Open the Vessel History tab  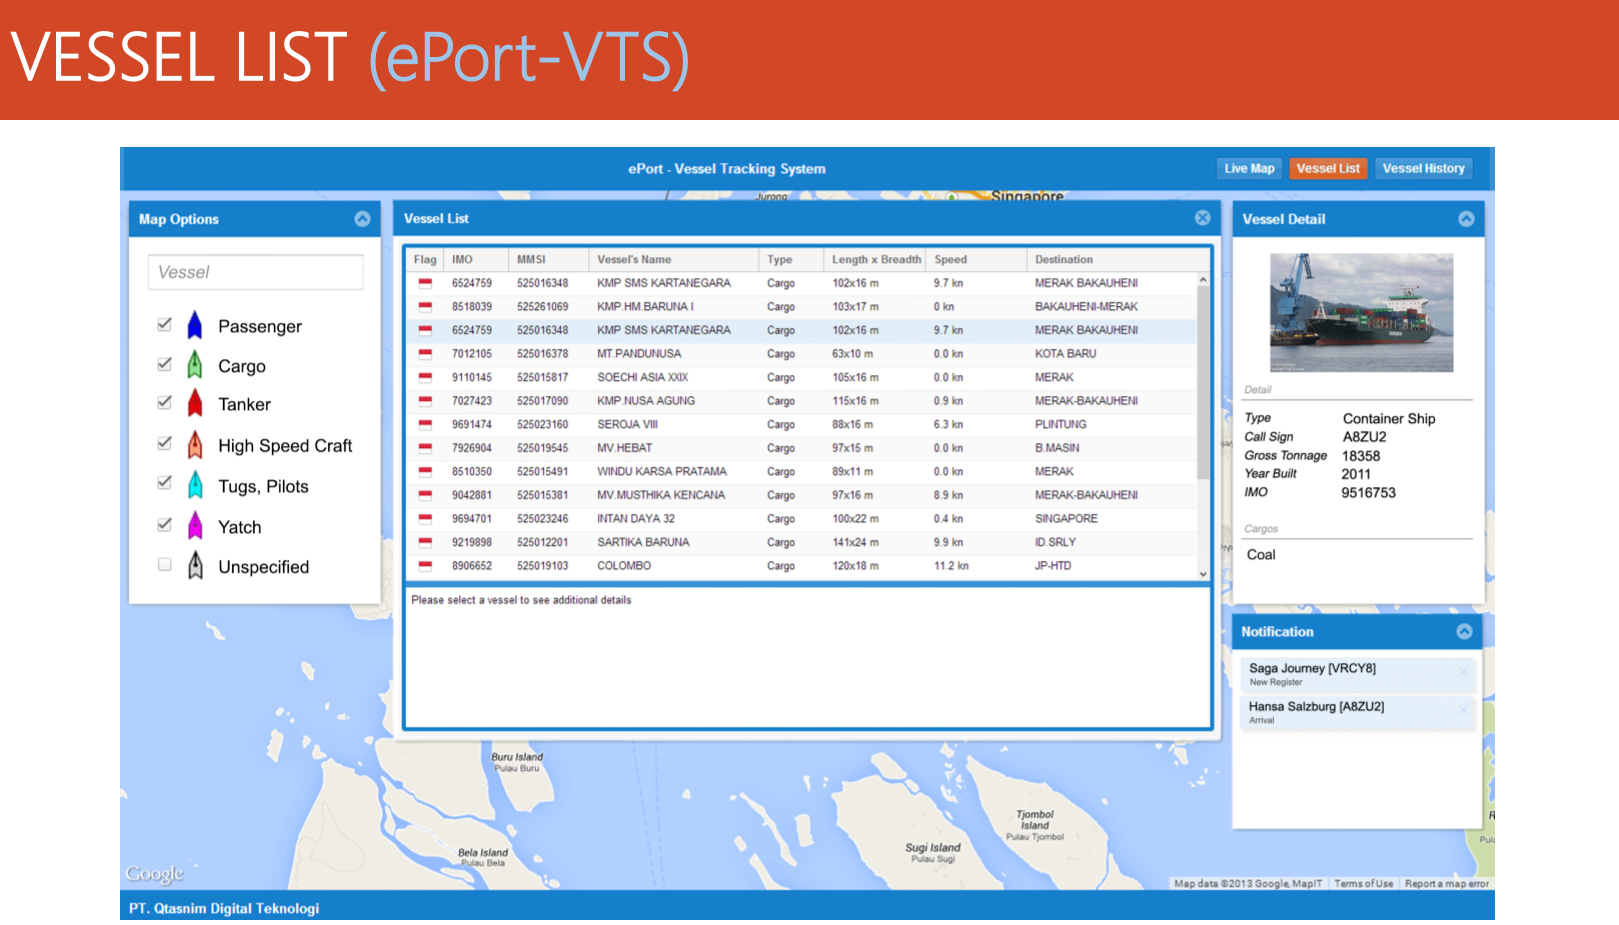pos(1424,168)
